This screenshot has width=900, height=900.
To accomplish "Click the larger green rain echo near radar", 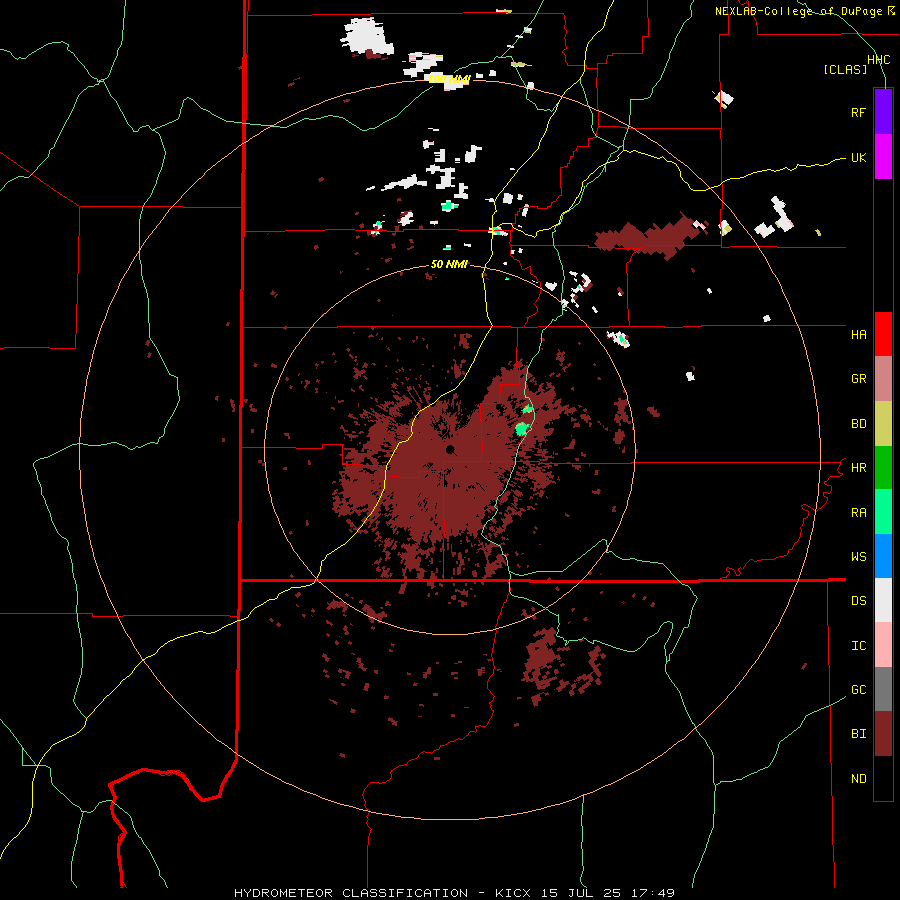I will click(522, 428).
